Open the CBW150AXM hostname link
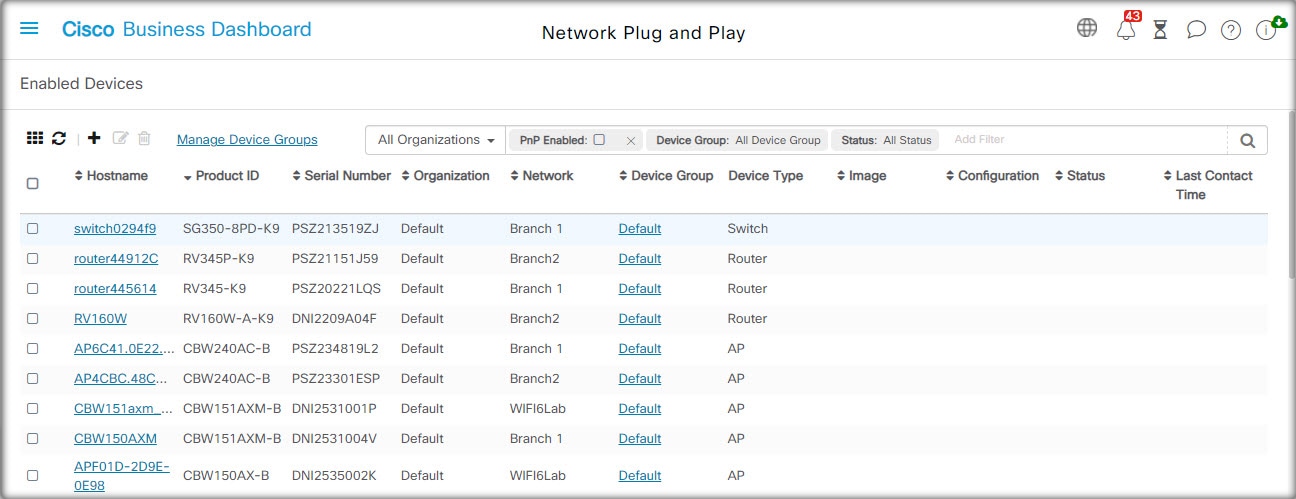 coord(115,438)
